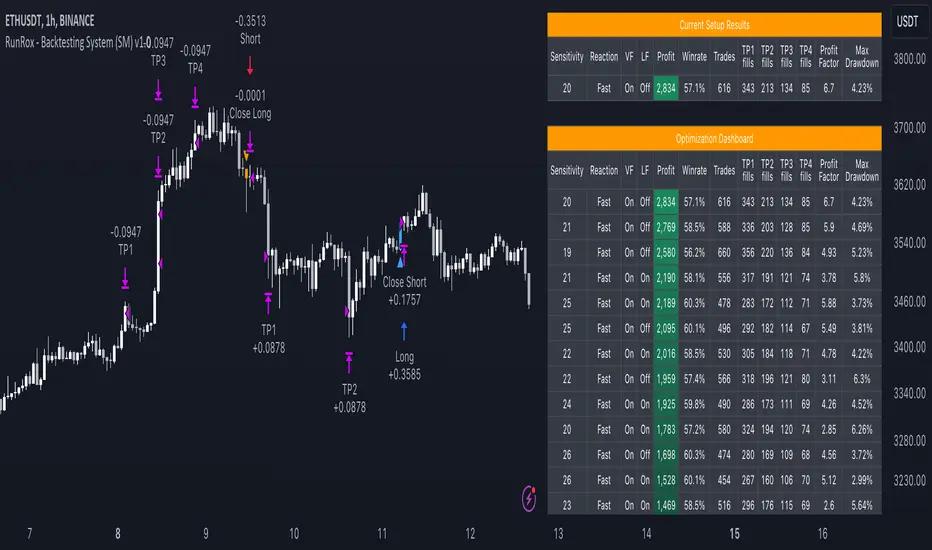Click Profit 2,834 in Current Setup Results
Image resolution: width=932 pixels, height=550 pixels.
pyautogui.click(x=666, y=88)
